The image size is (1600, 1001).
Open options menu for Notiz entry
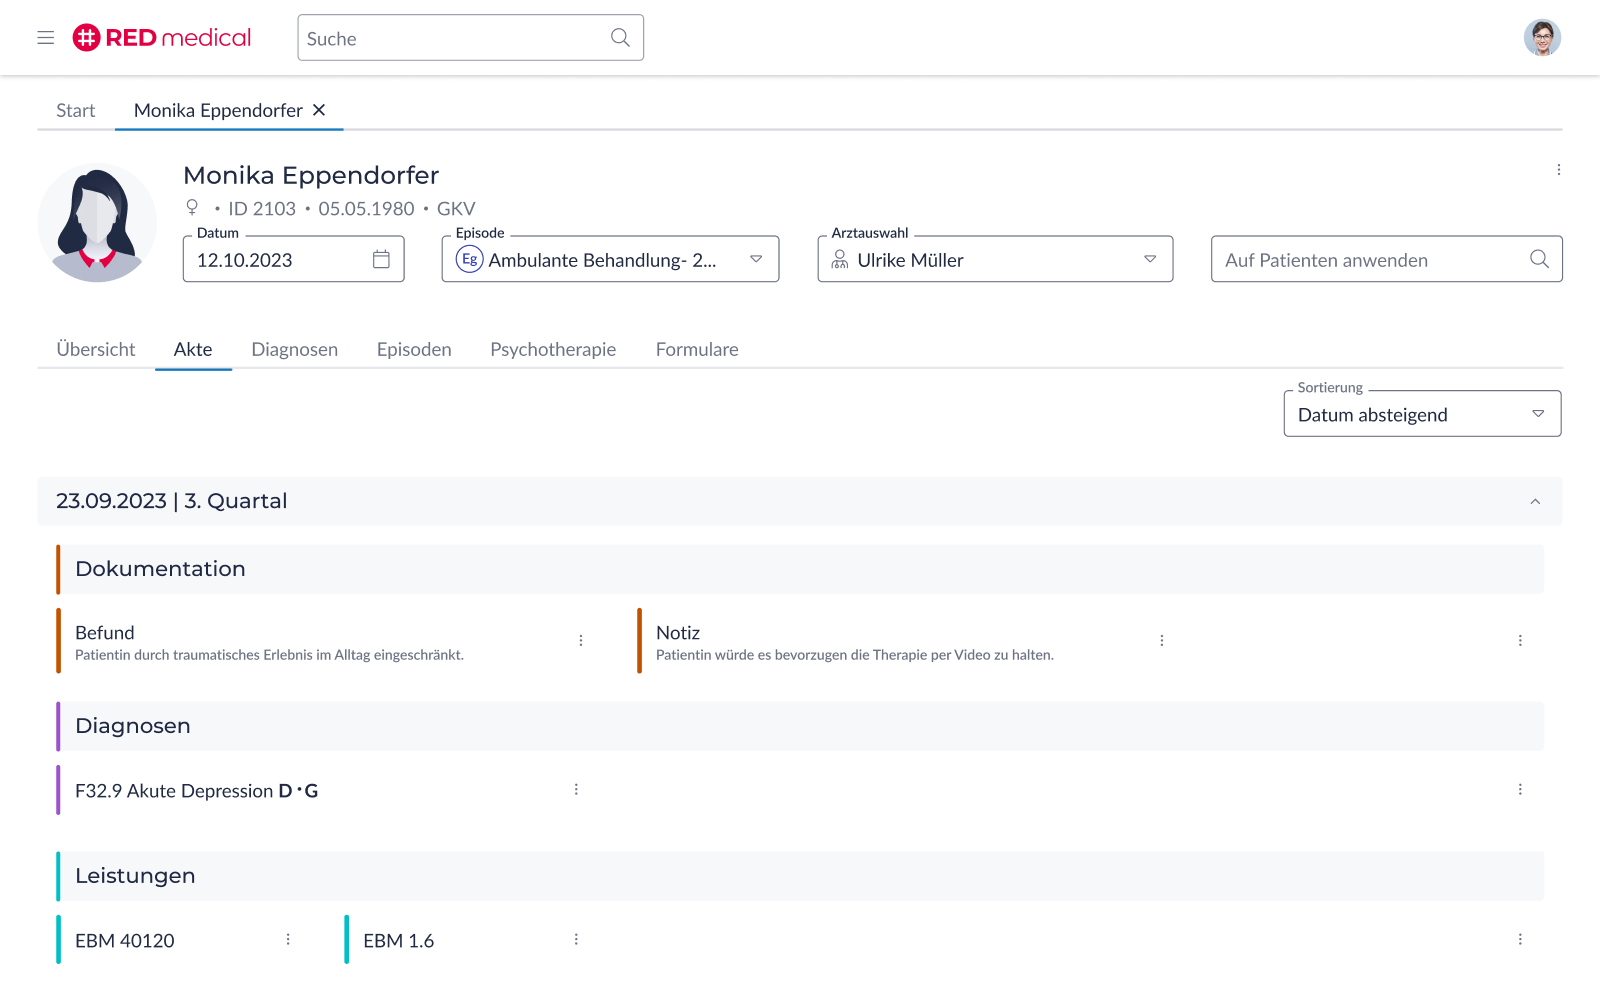pos(1162,641)
